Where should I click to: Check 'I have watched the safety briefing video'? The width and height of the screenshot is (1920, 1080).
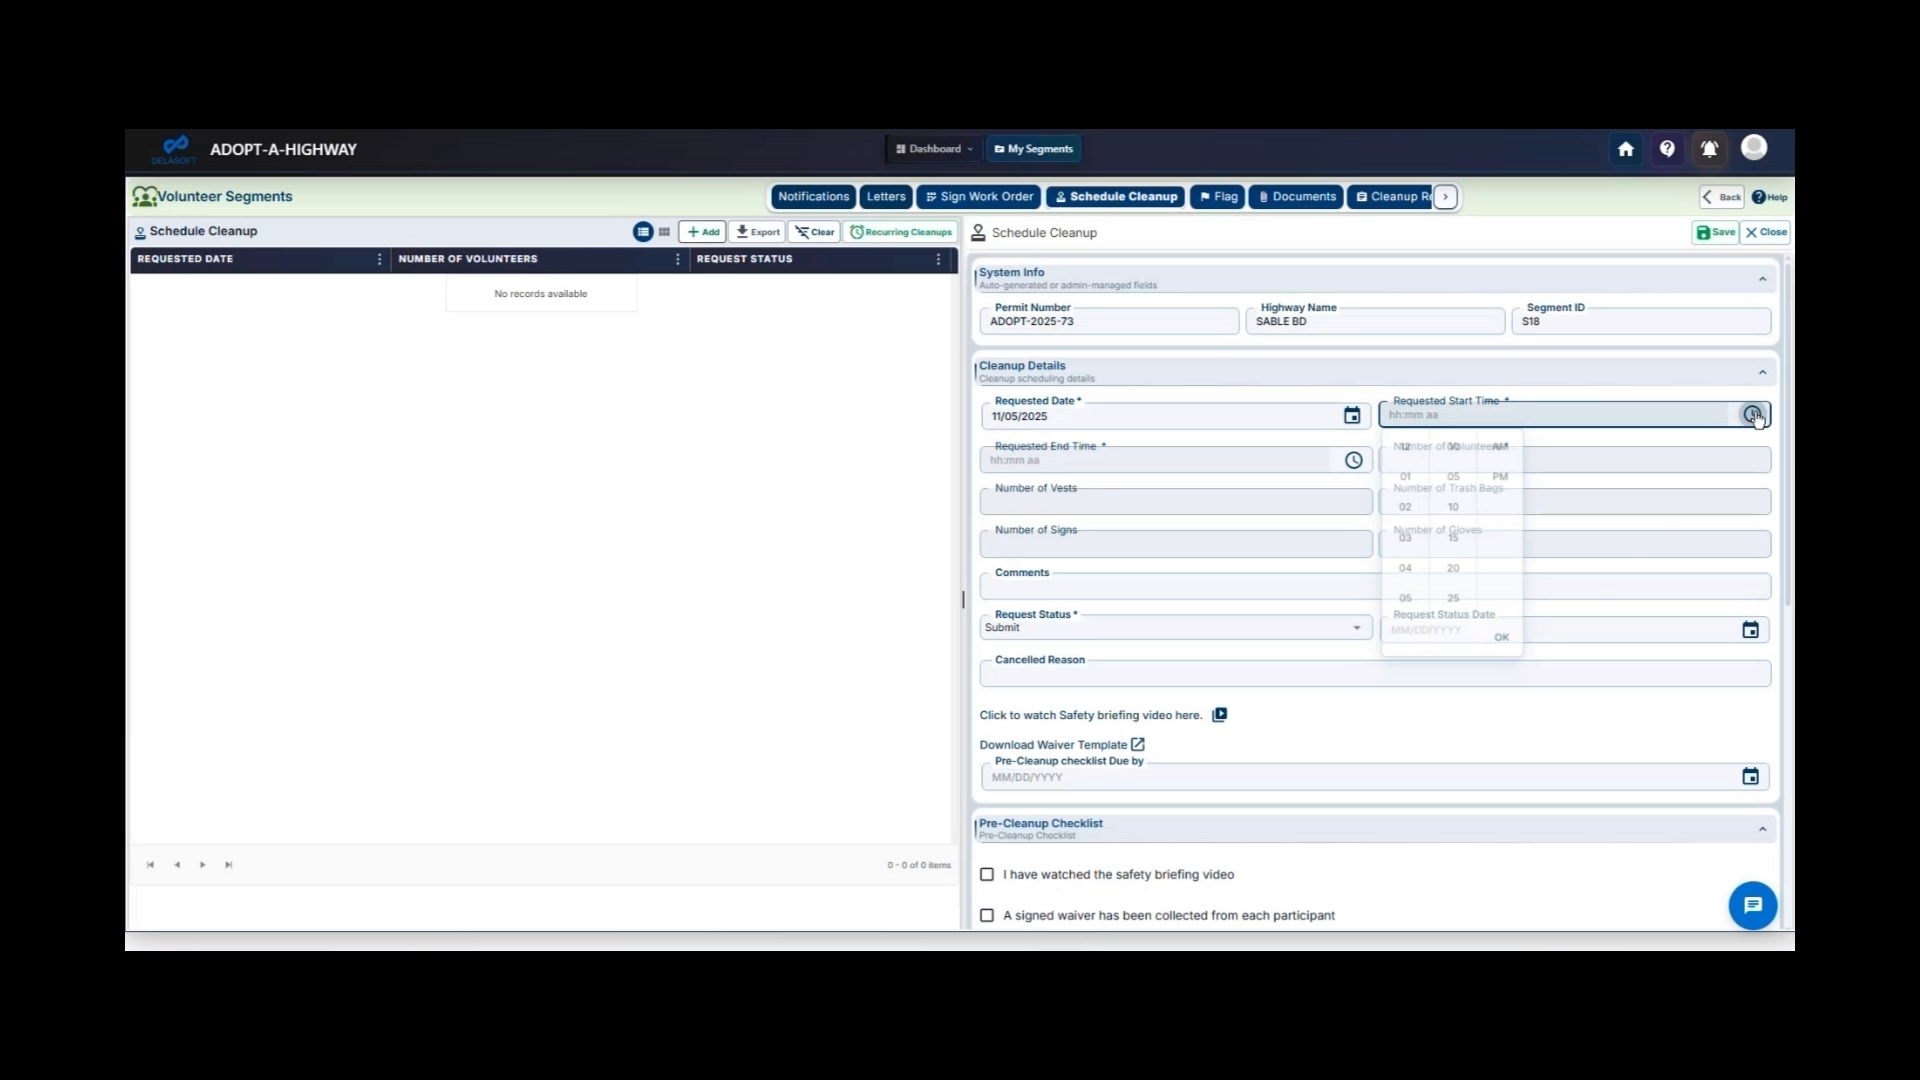(987, 874)
